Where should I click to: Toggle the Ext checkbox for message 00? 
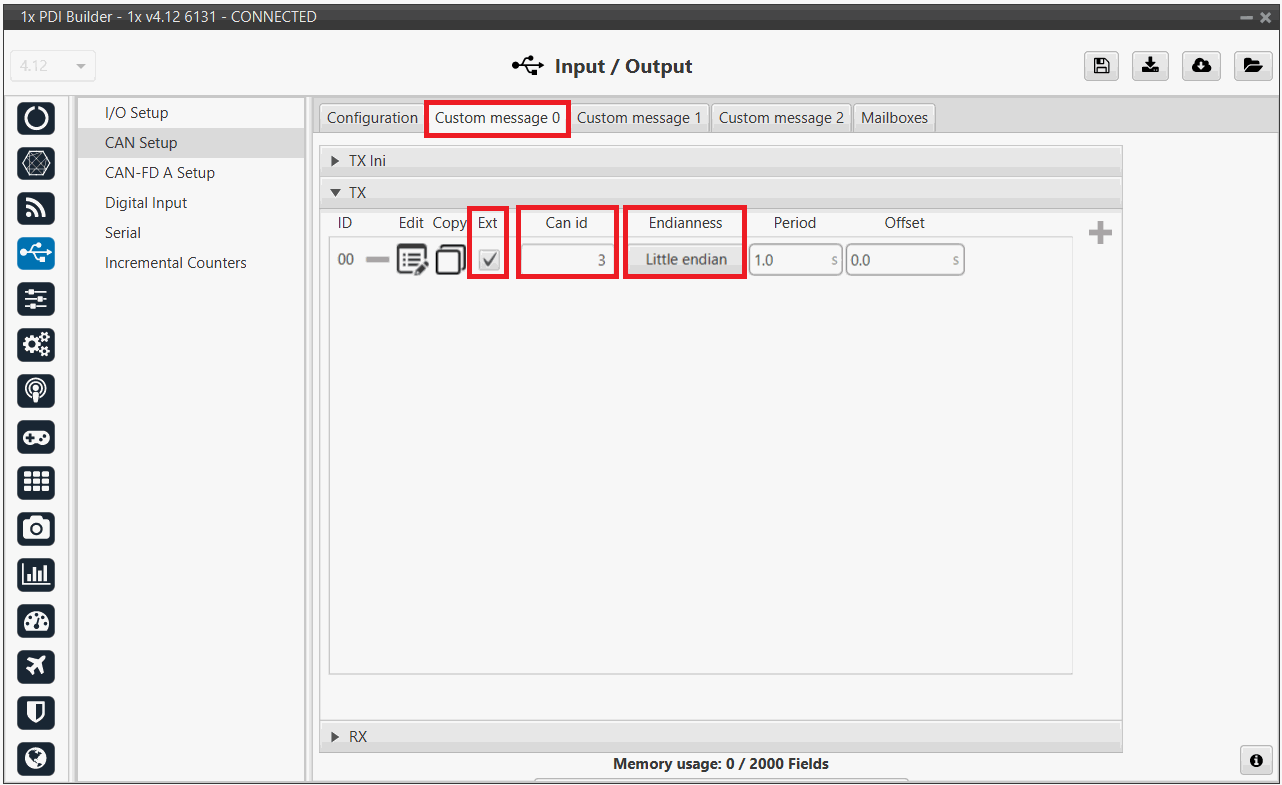click(x=489, y=260)
